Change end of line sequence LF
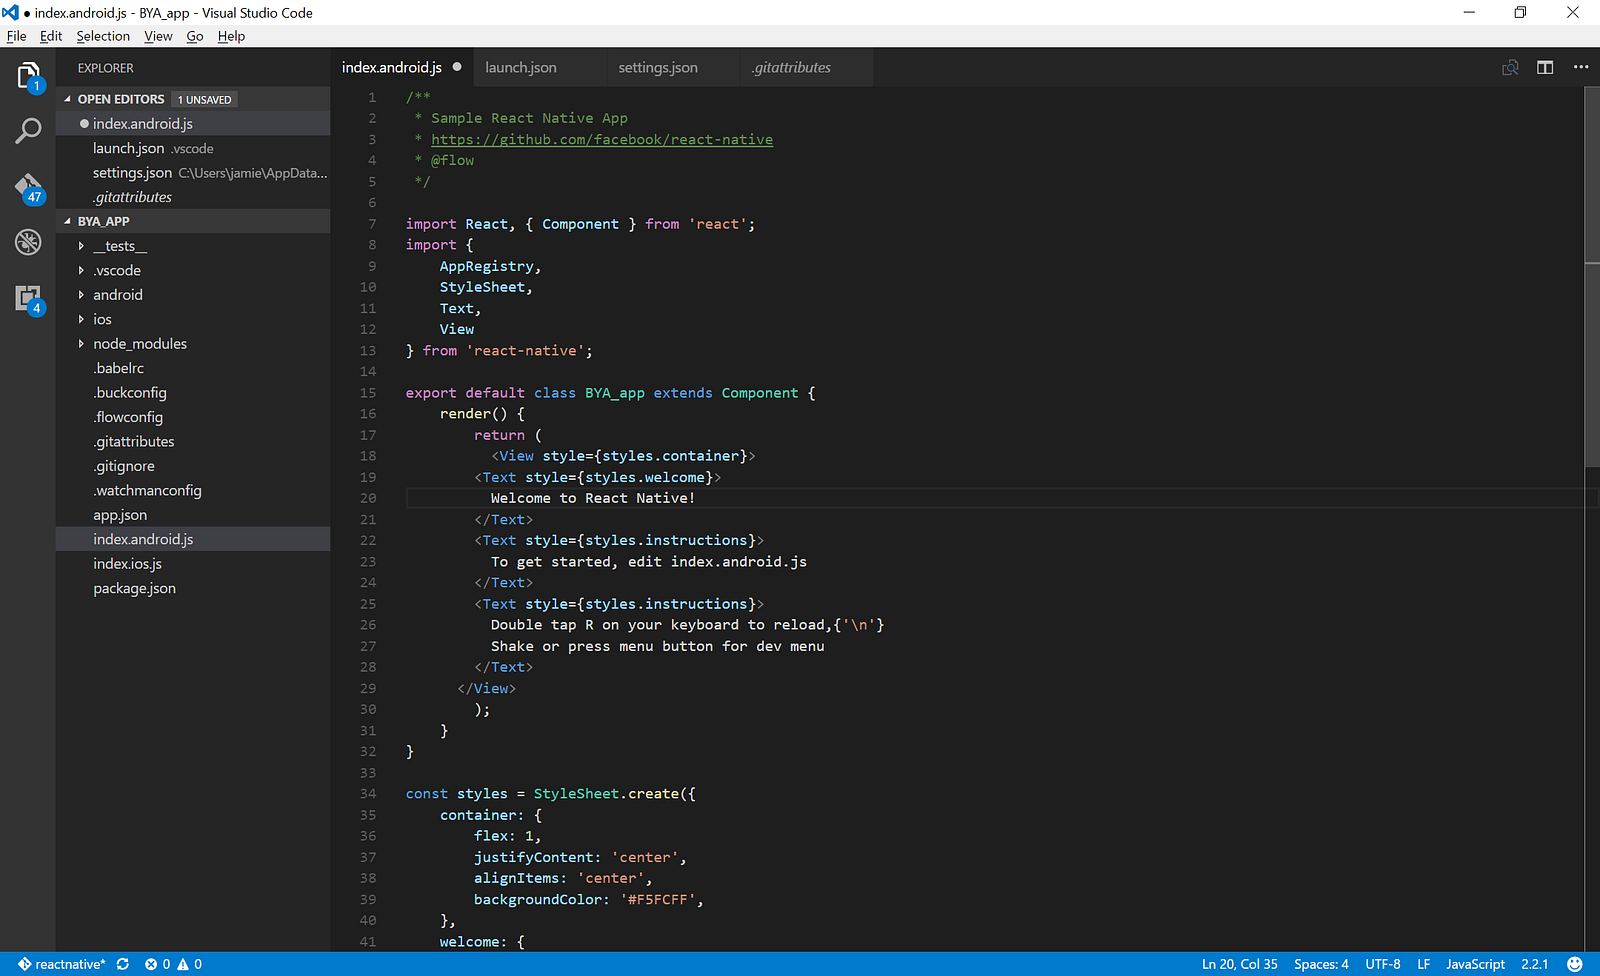This screenshot has height=976, width=1600. (x=1424, y=964)
